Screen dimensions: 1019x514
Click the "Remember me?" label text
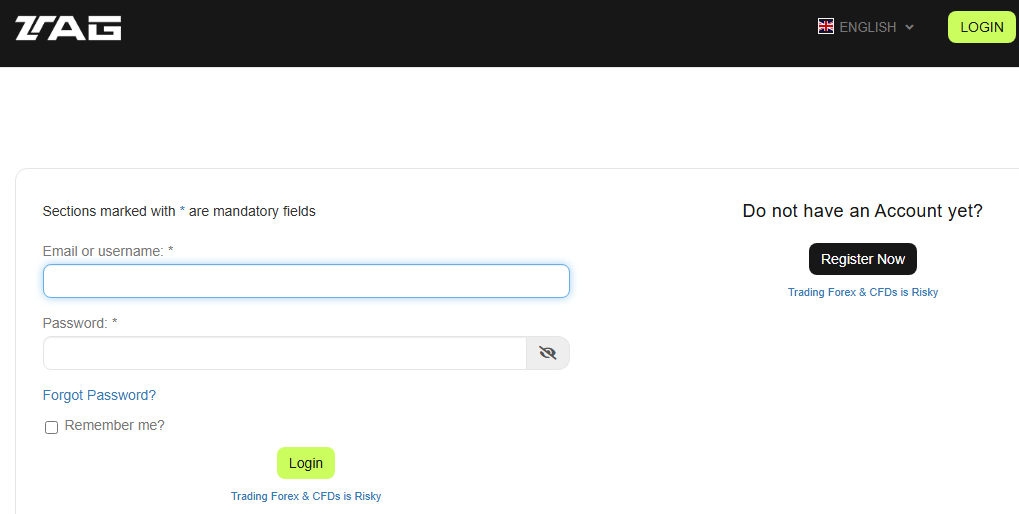(114, 425)
